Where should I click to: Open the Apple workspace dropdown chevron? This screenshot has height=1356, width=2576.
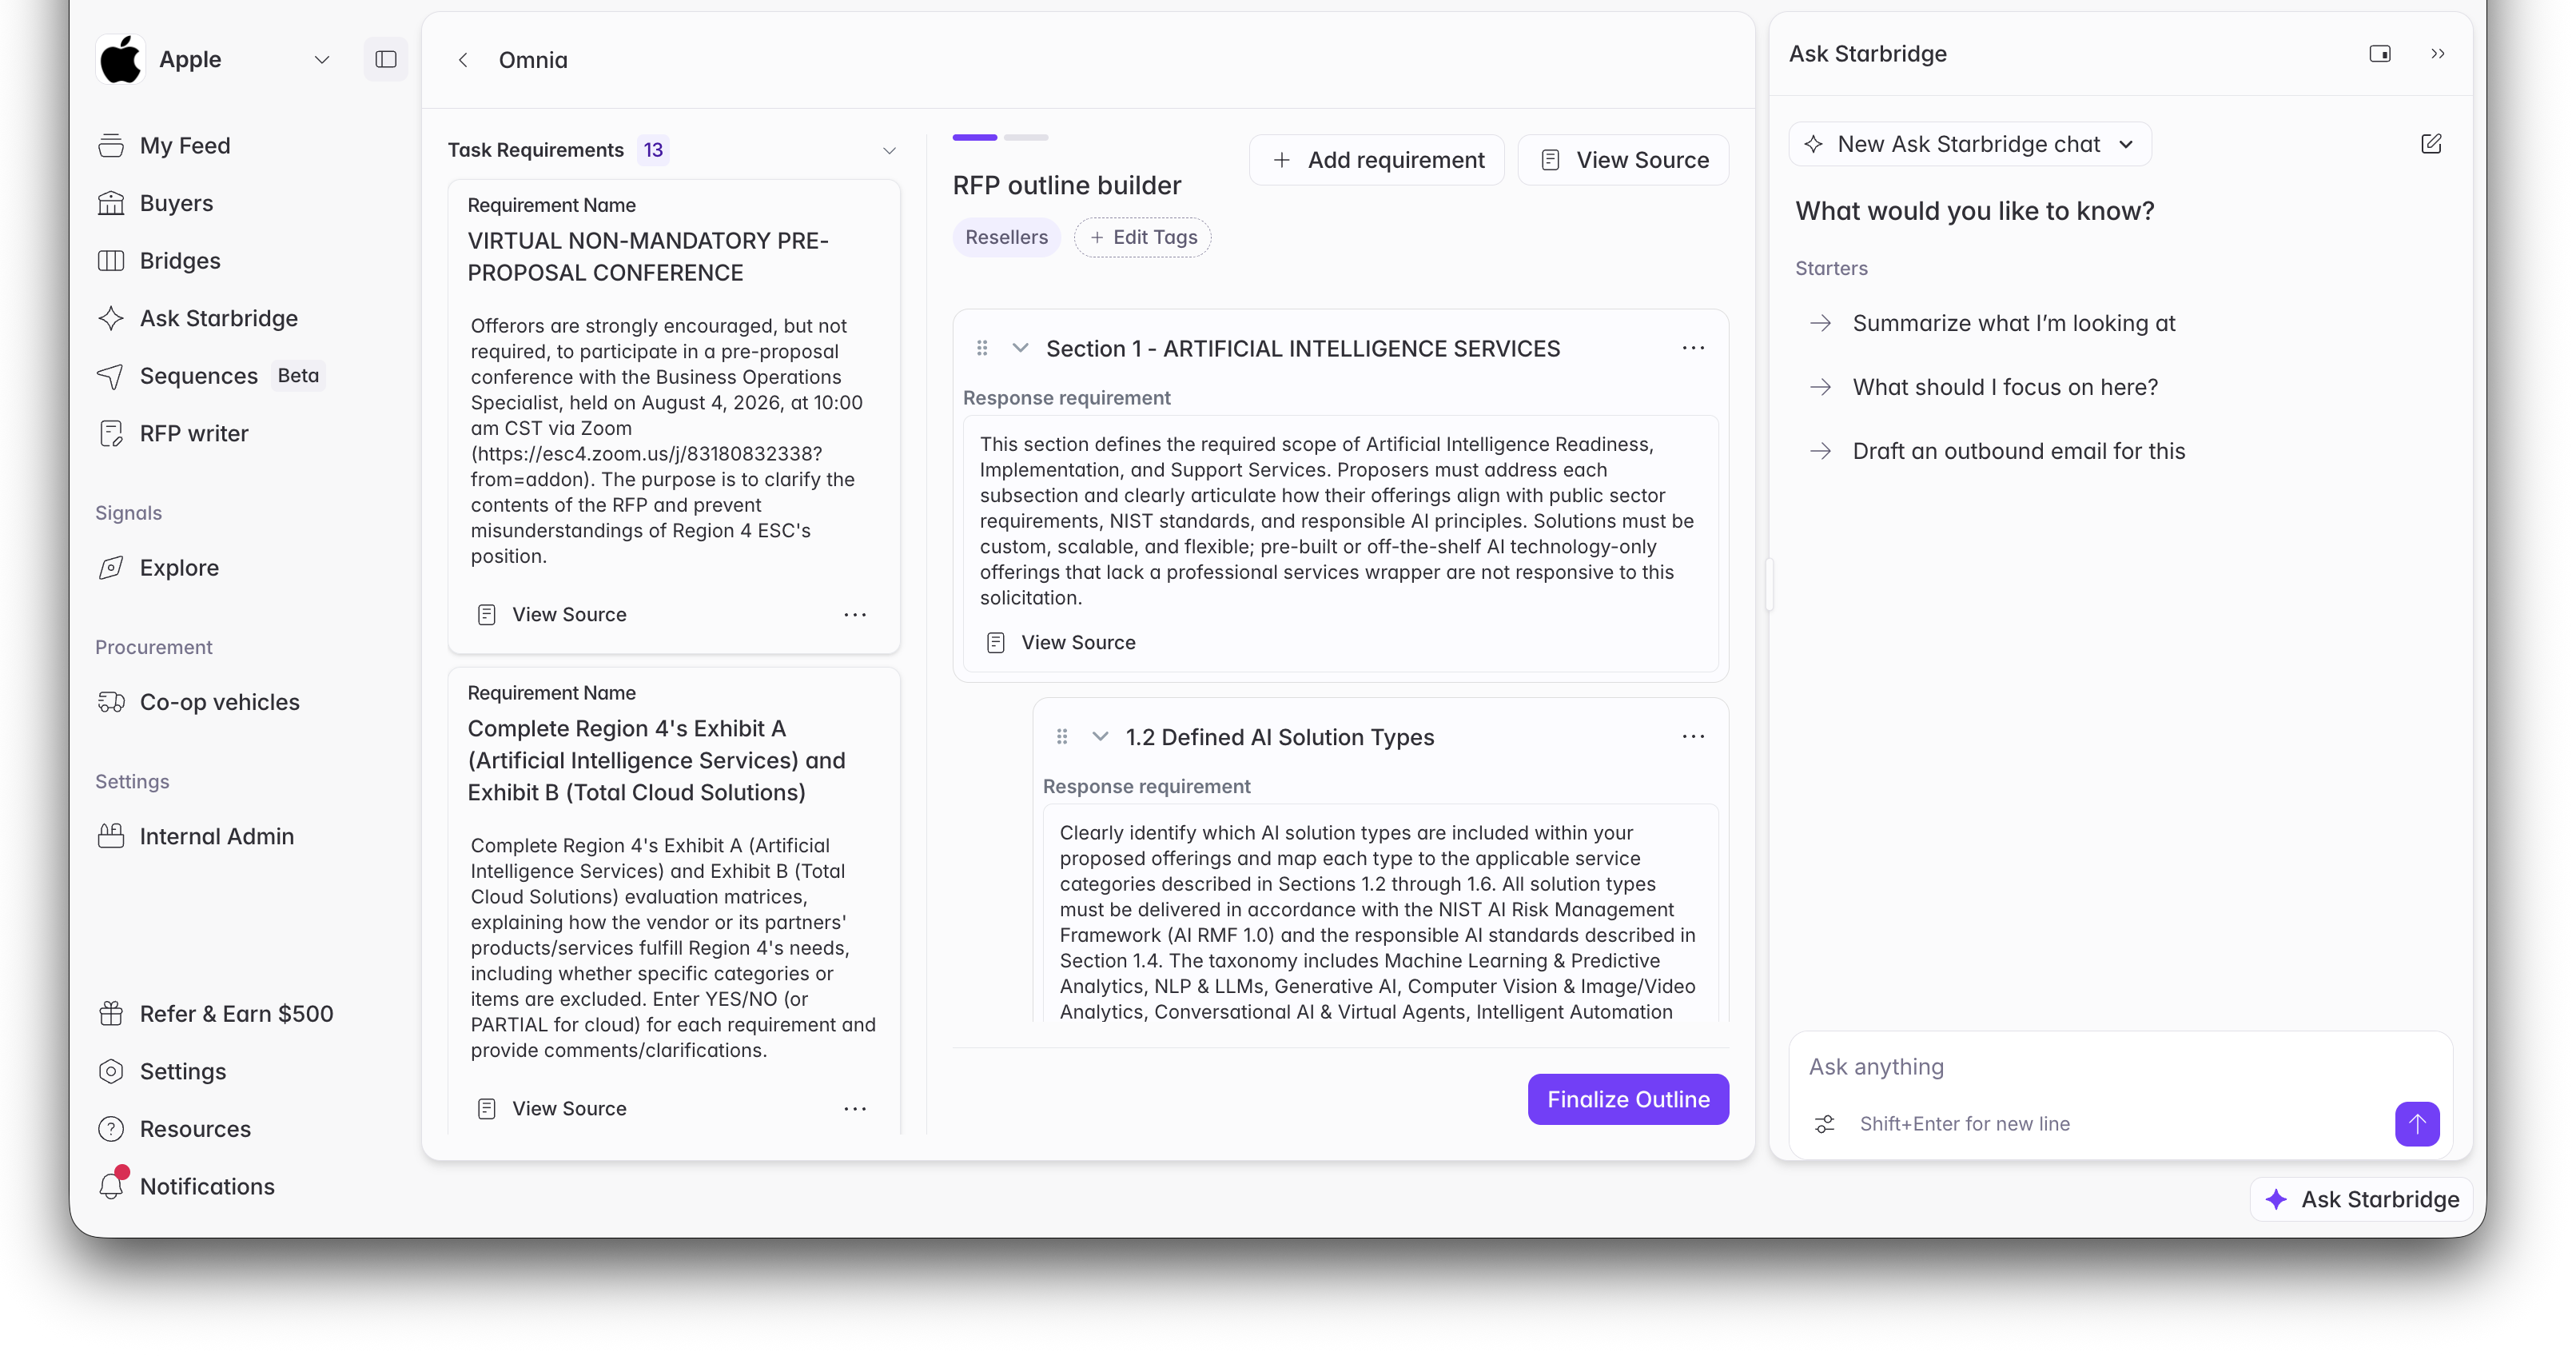tap(322, 60)
